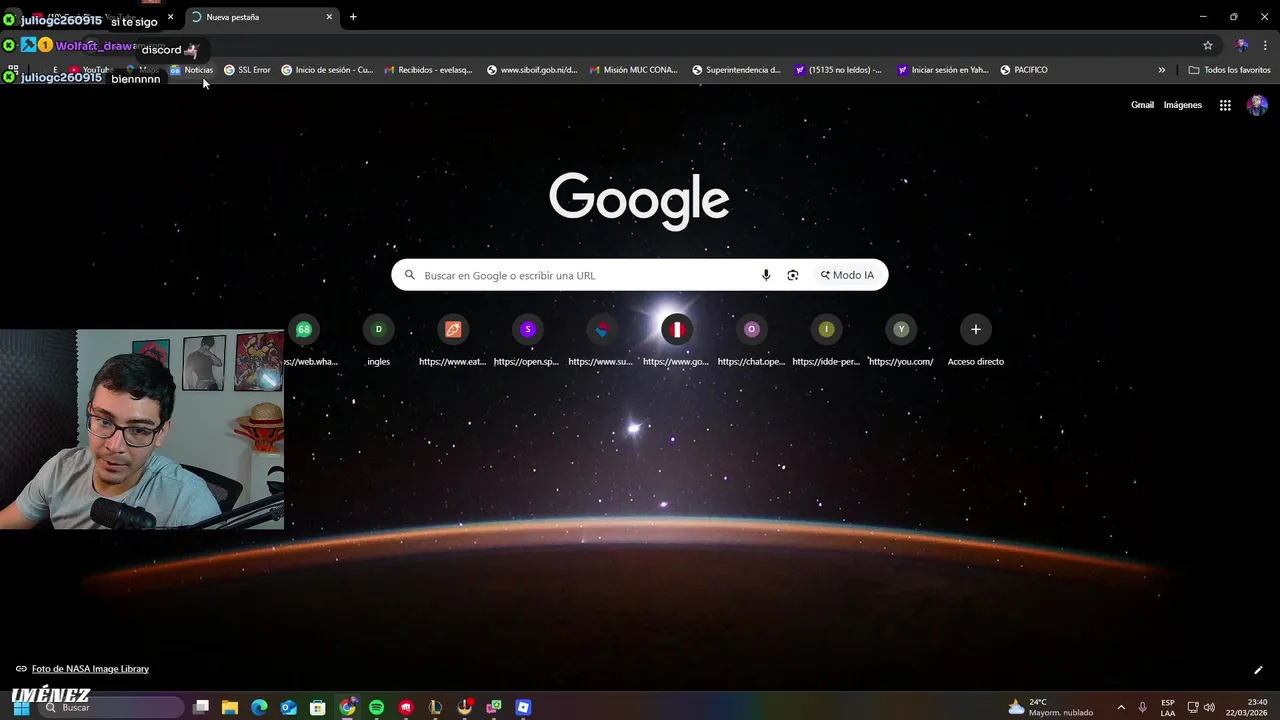
Task: Open the Imágenes link
Action: (1183, 105)
